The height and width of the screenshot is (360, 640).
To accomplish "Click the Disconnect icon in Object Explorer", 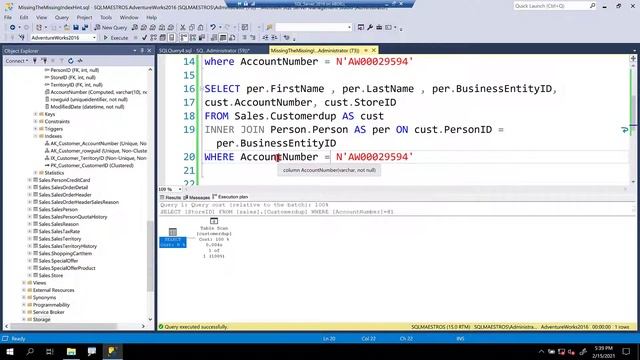I will (x=44, y=61).
